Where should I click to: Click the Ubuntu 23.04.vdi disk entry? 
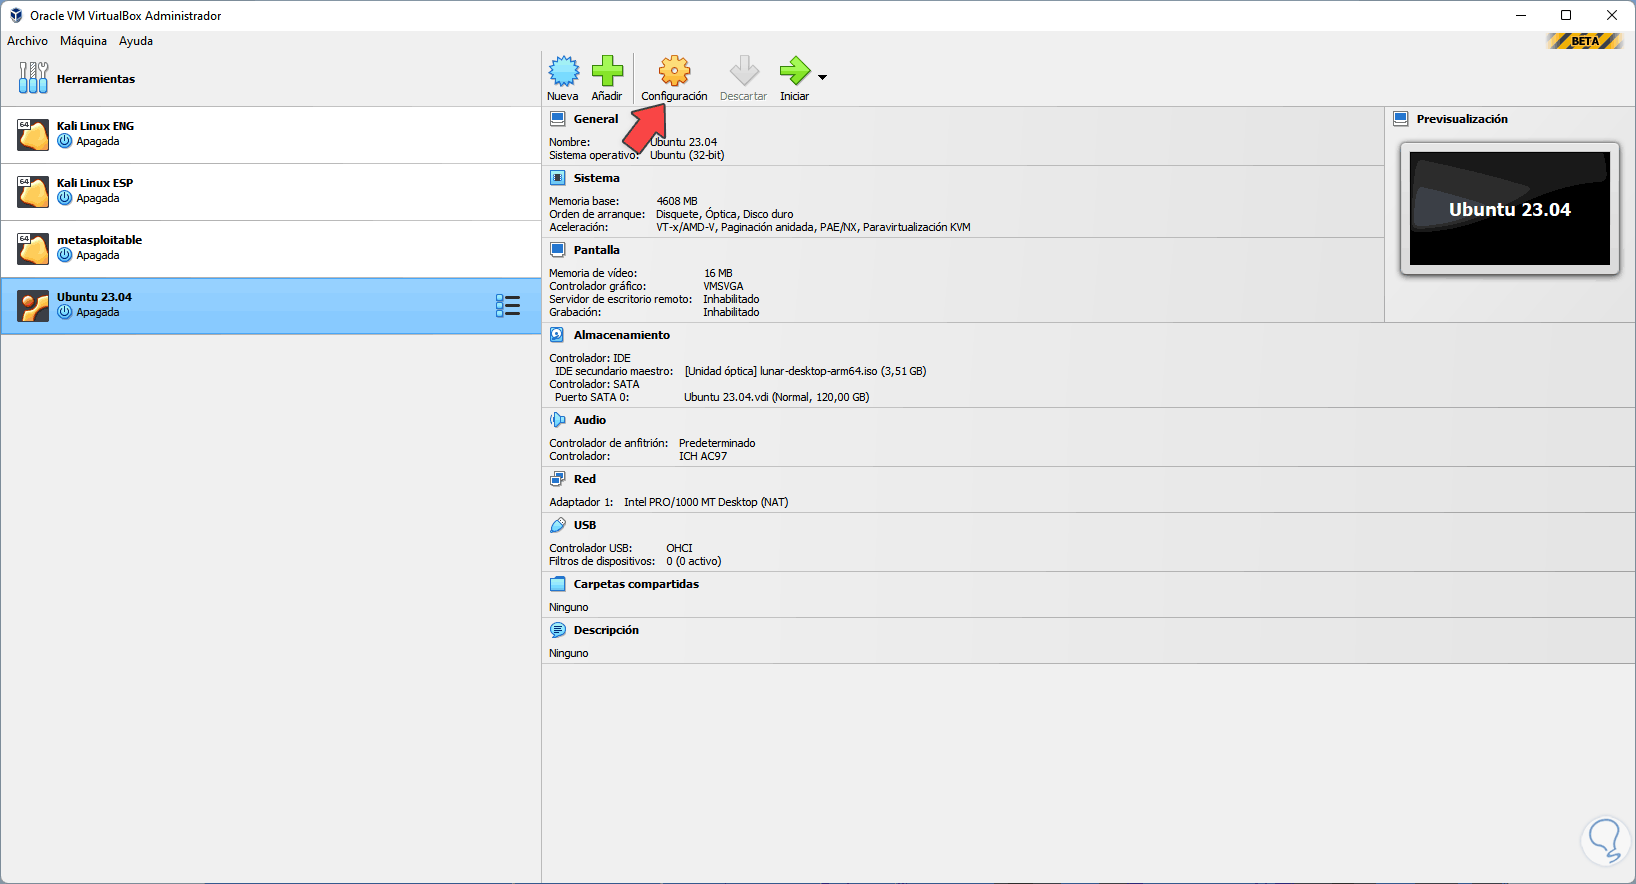[776, 397]
